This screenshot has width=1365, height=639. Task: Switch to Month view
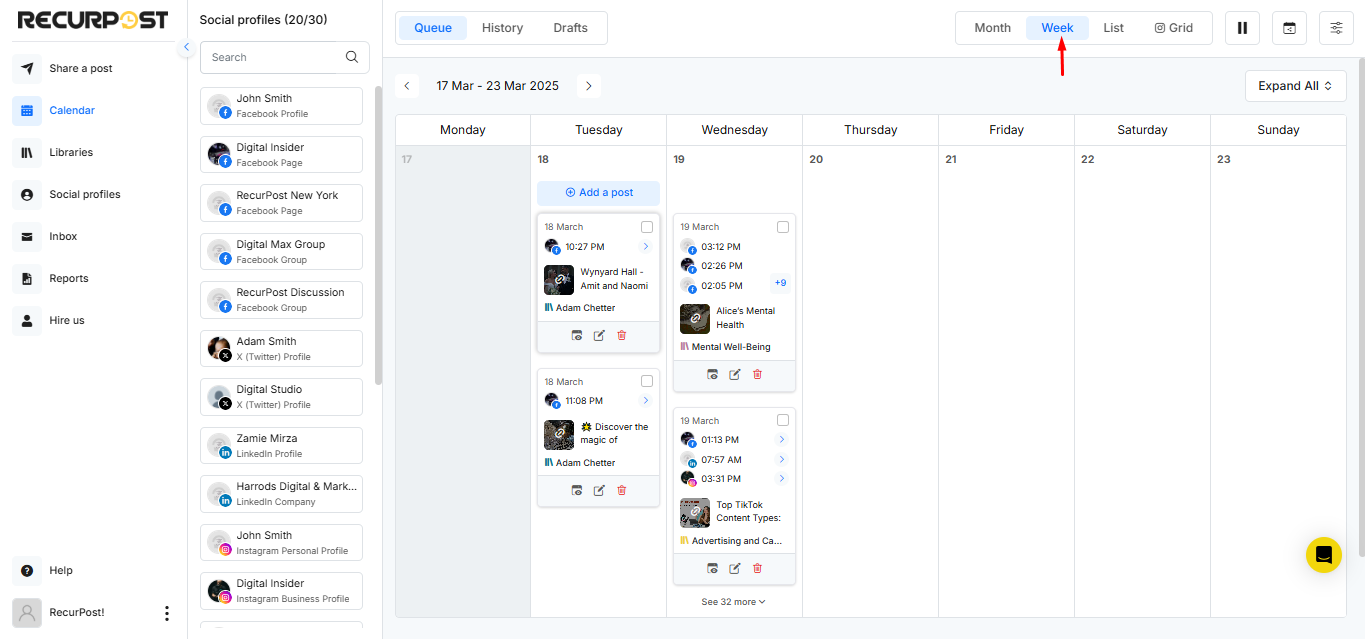click(x=992, y=28)
